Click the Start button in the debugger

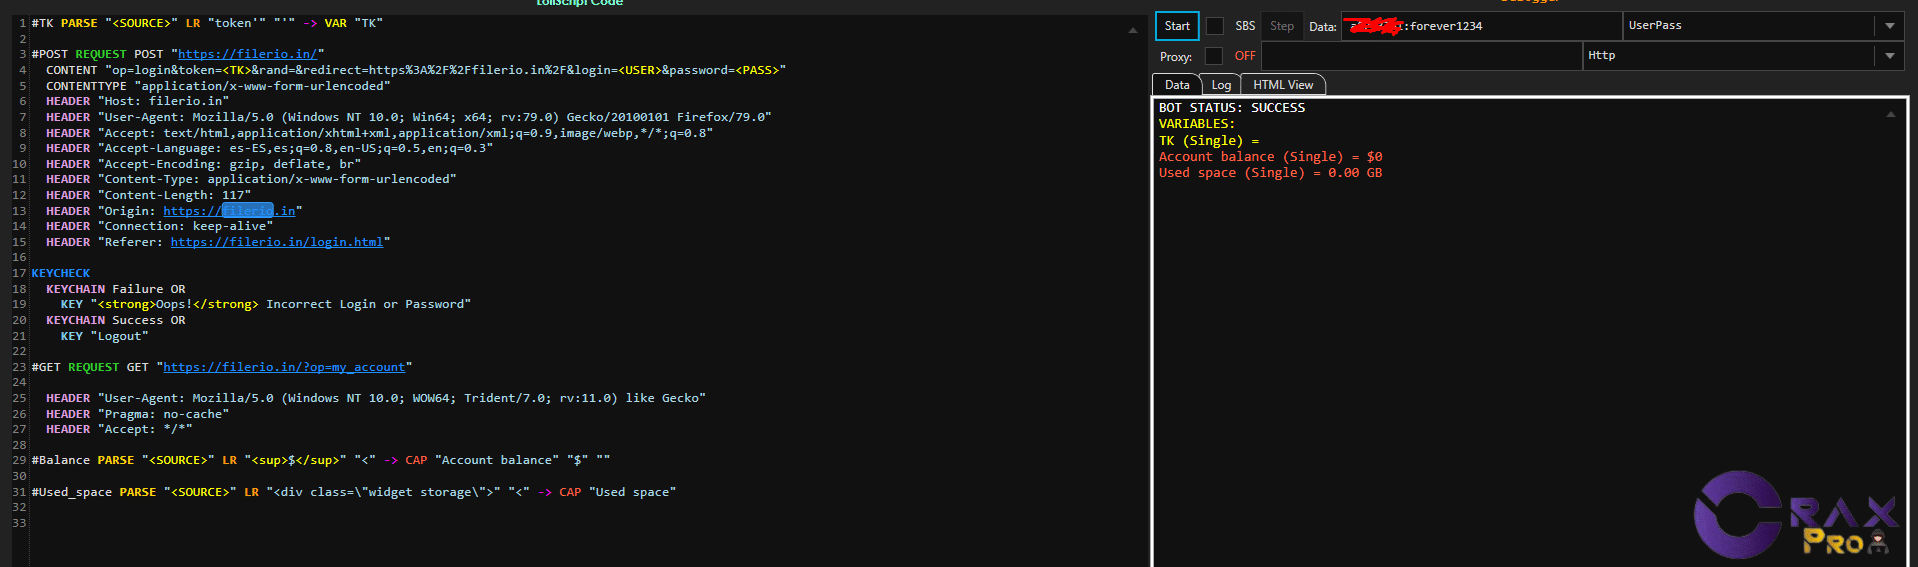pyautogui.click(x=1177, y=26)
